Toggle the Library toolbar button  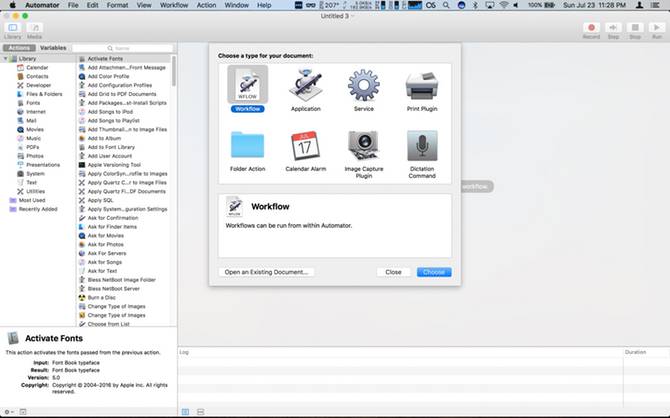13,30
